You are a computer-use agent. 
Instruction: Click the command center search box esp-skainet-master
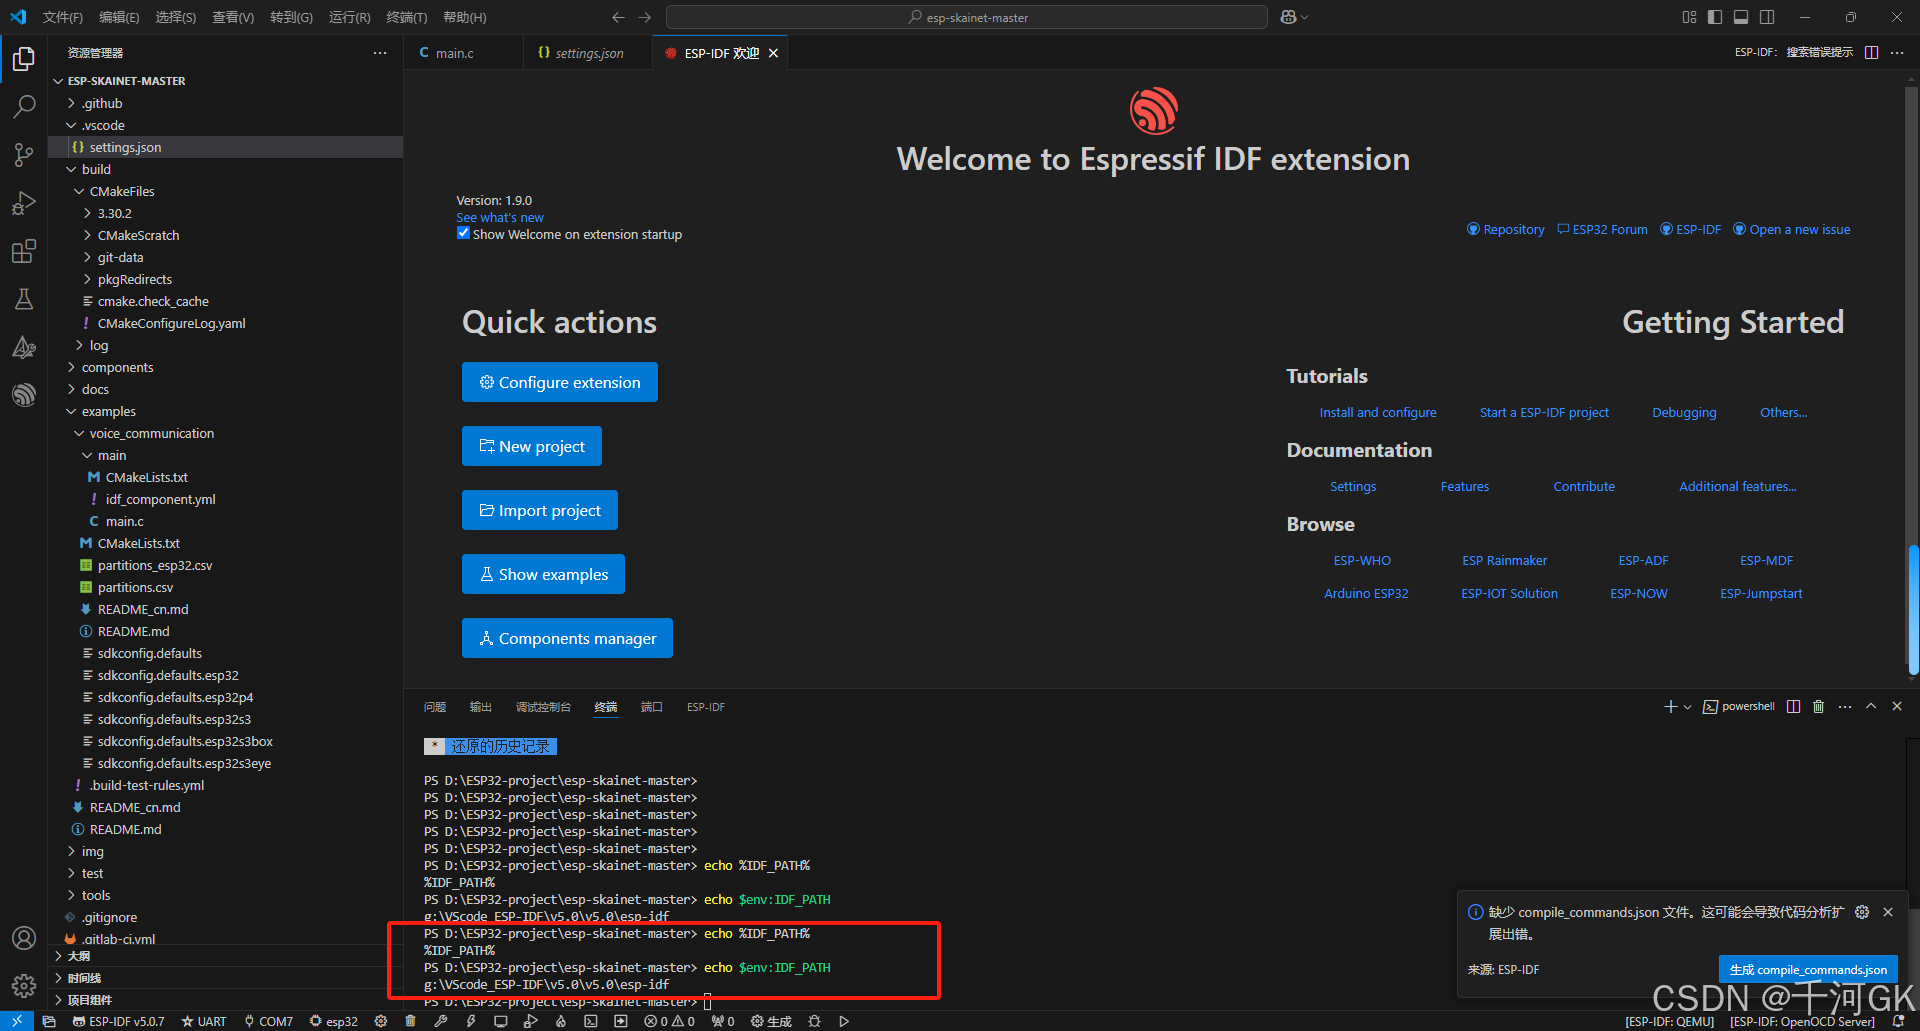967,17
